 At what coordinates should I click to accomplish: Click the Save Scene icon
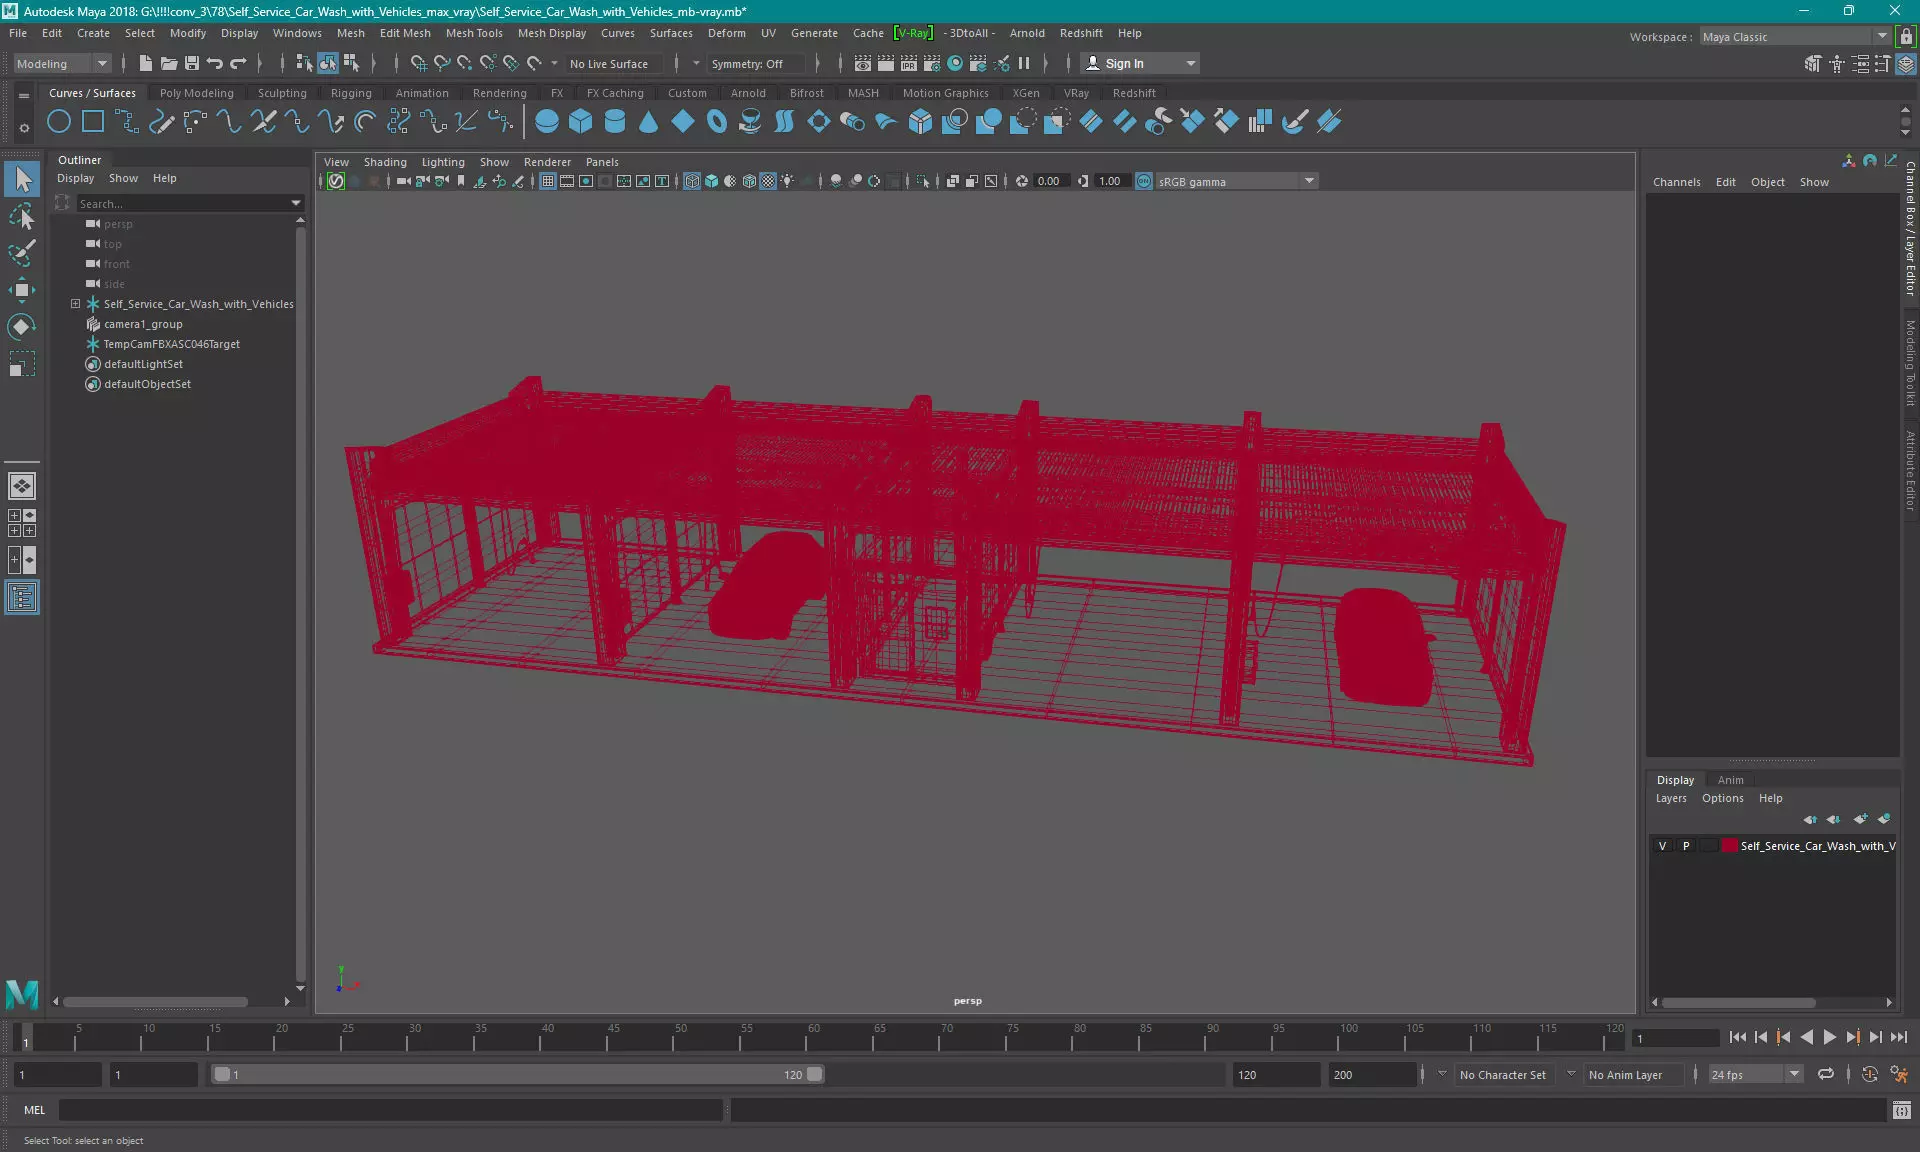pyautogui.click(x=192, y=63)
